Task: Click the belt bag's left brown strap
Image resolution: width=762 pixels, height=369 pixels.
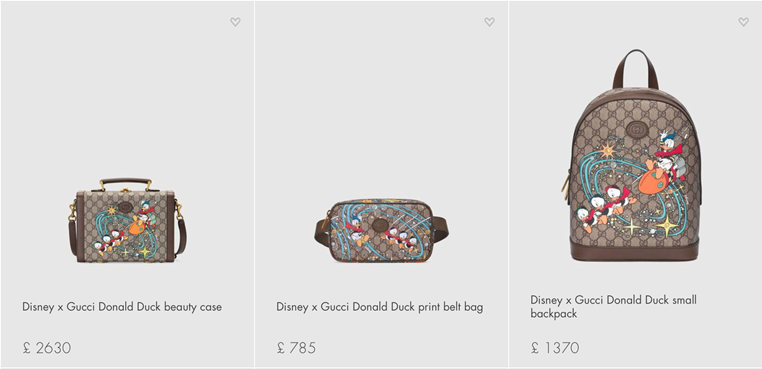Action: (x=322, y=232)
